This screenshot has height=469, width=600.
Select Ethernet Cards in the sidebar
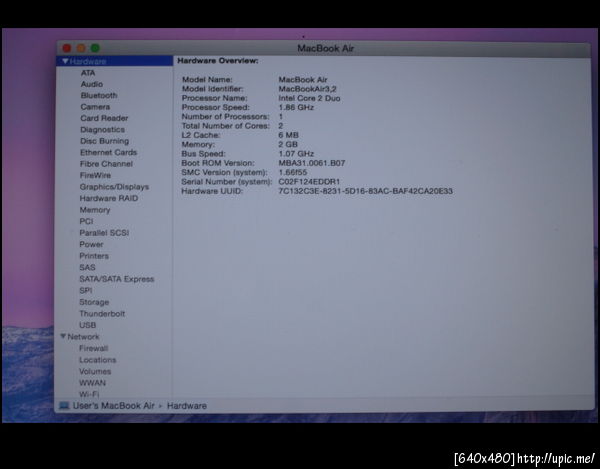(x=108, y=152)
